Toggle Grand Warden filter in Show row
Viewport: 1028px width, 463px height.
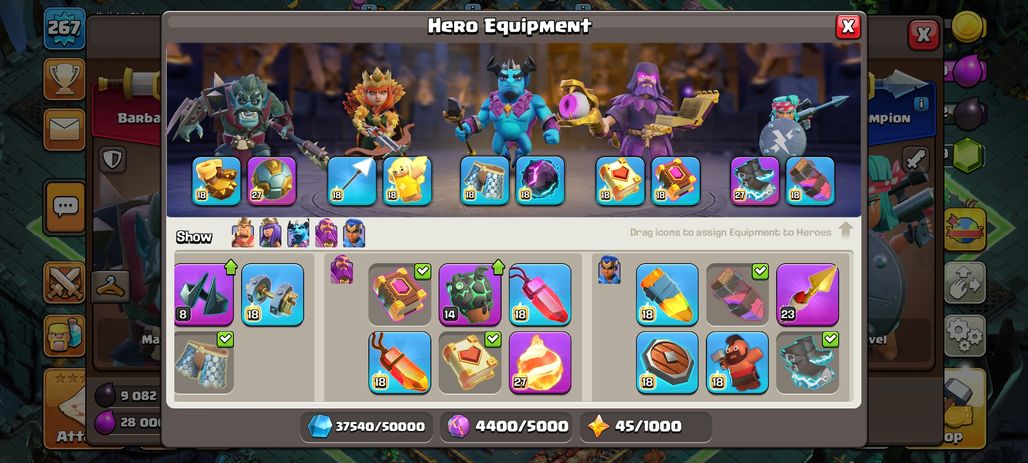pyautogui.click(x=326, y=233)
